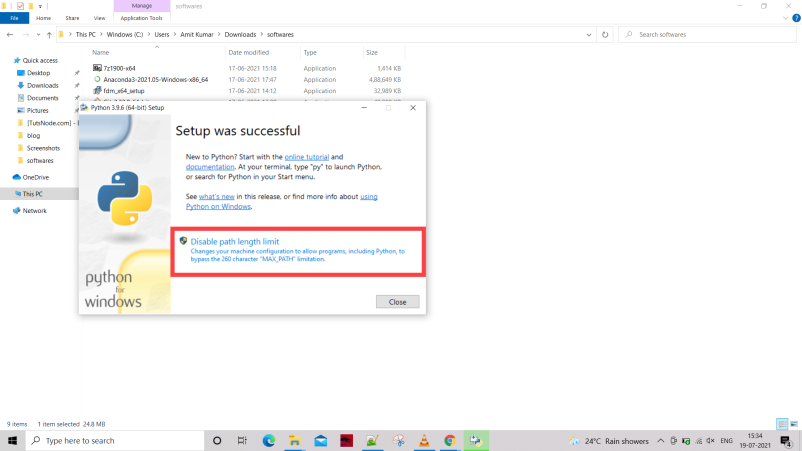Sort by Date modified column header

coord(249,53)
